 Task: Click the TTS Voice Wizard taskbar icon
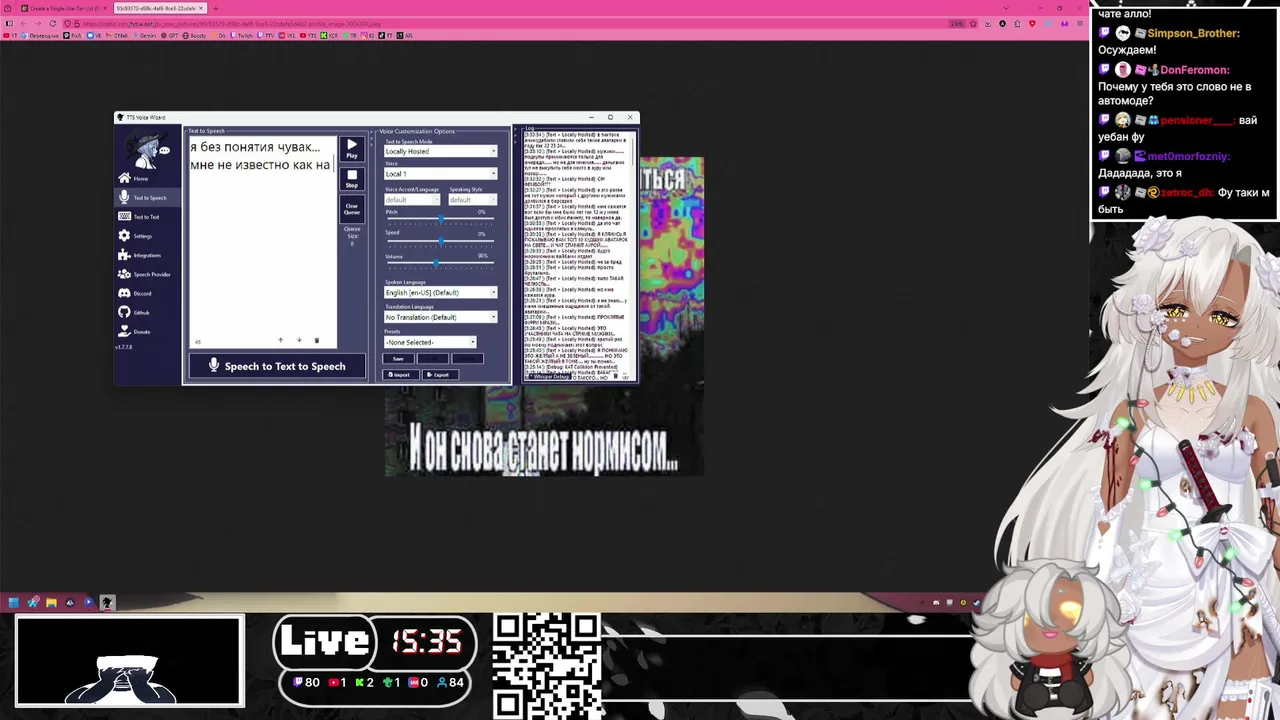click(x=107, y=602)
